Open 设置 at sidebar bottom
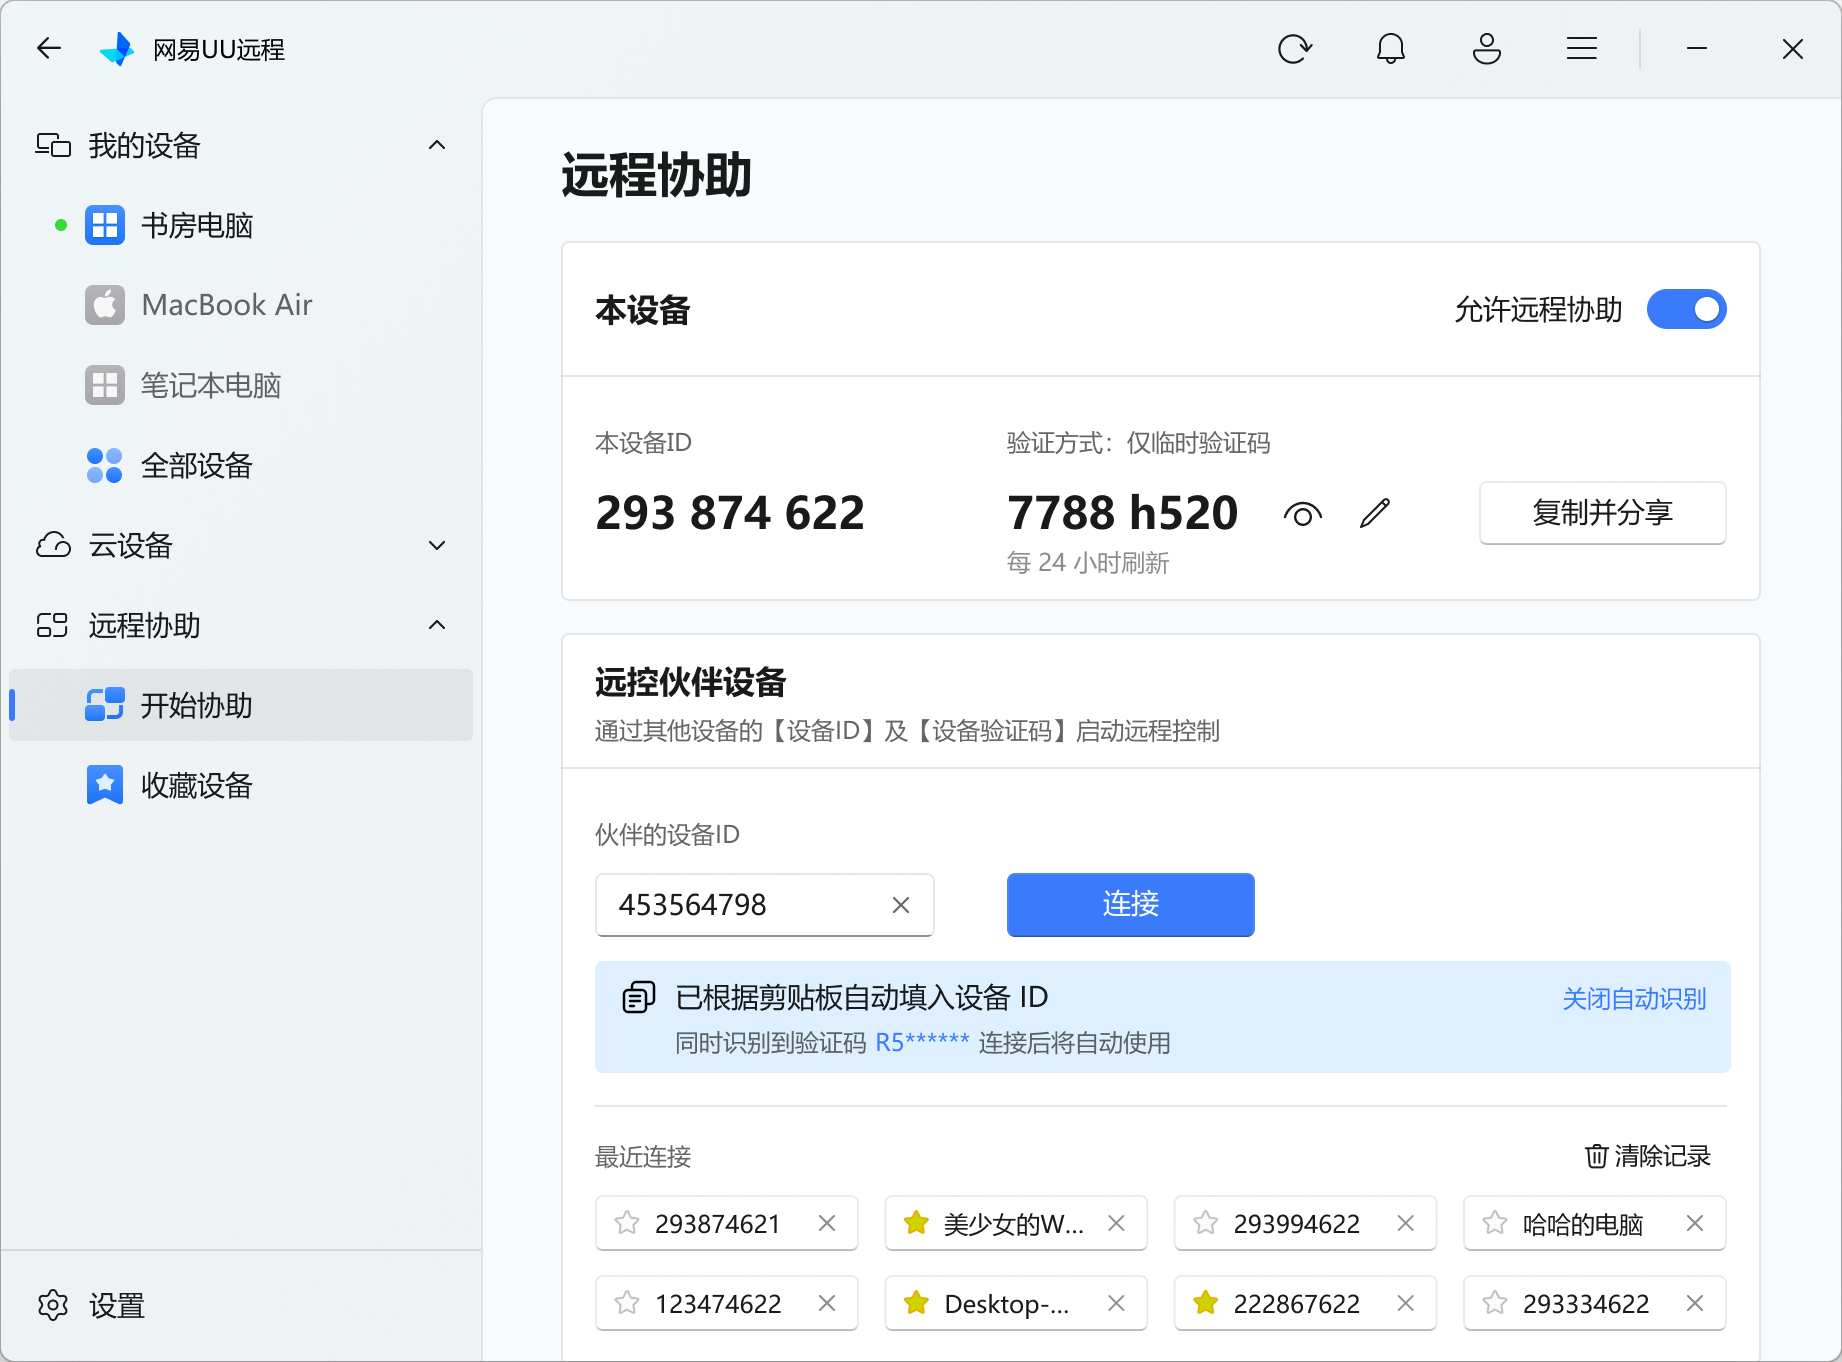Image resolution: width=1842 pixels, height=1362 pixels. click(x=92, y=1305)
